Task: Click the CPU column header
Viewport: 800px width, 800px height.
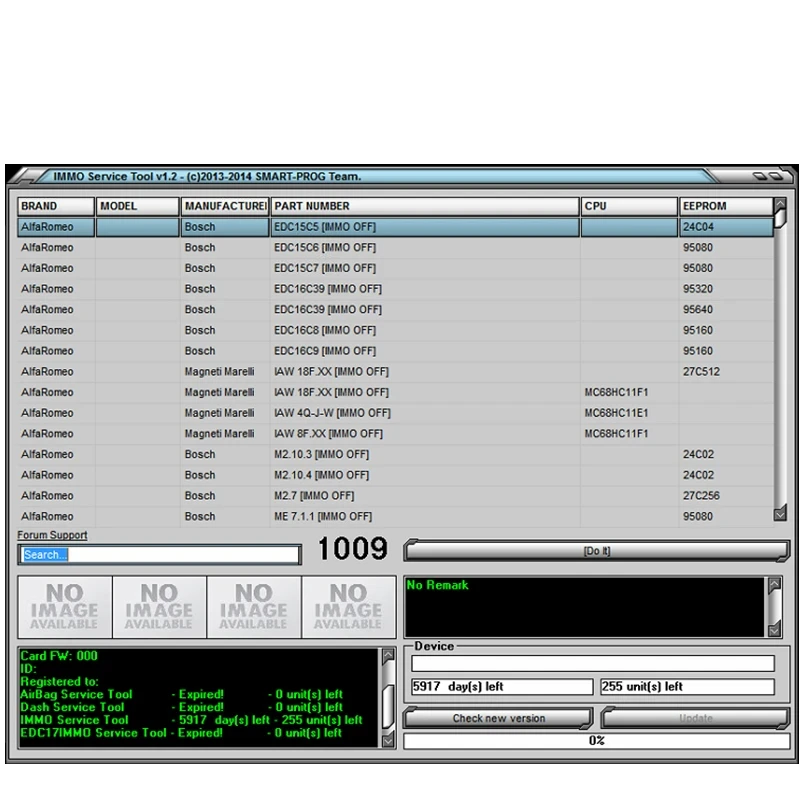Action: 629,206
